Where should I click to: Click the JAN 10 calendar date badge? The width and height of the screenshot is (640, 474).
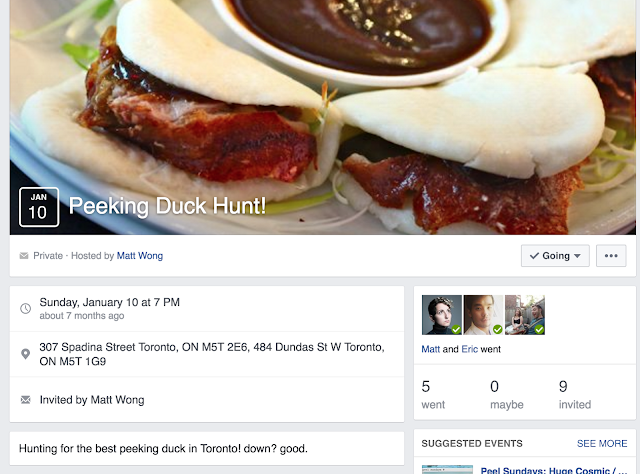coord(39,207)
